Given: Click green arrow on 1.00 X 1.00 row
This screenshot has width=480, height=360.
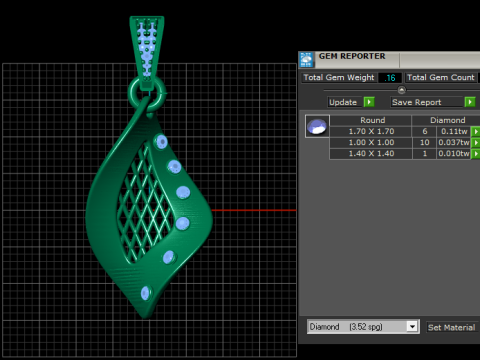Looking at the screenshot, I should pyautogui.click(x=475, y=143).
